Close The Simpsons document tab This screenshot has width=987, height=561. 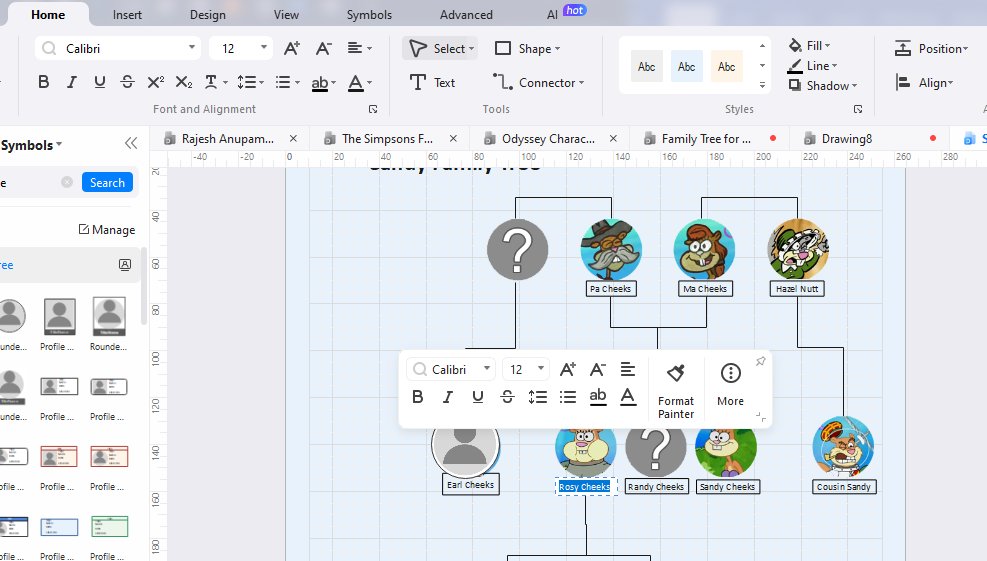pyautogui.click(x=453, y=139)
